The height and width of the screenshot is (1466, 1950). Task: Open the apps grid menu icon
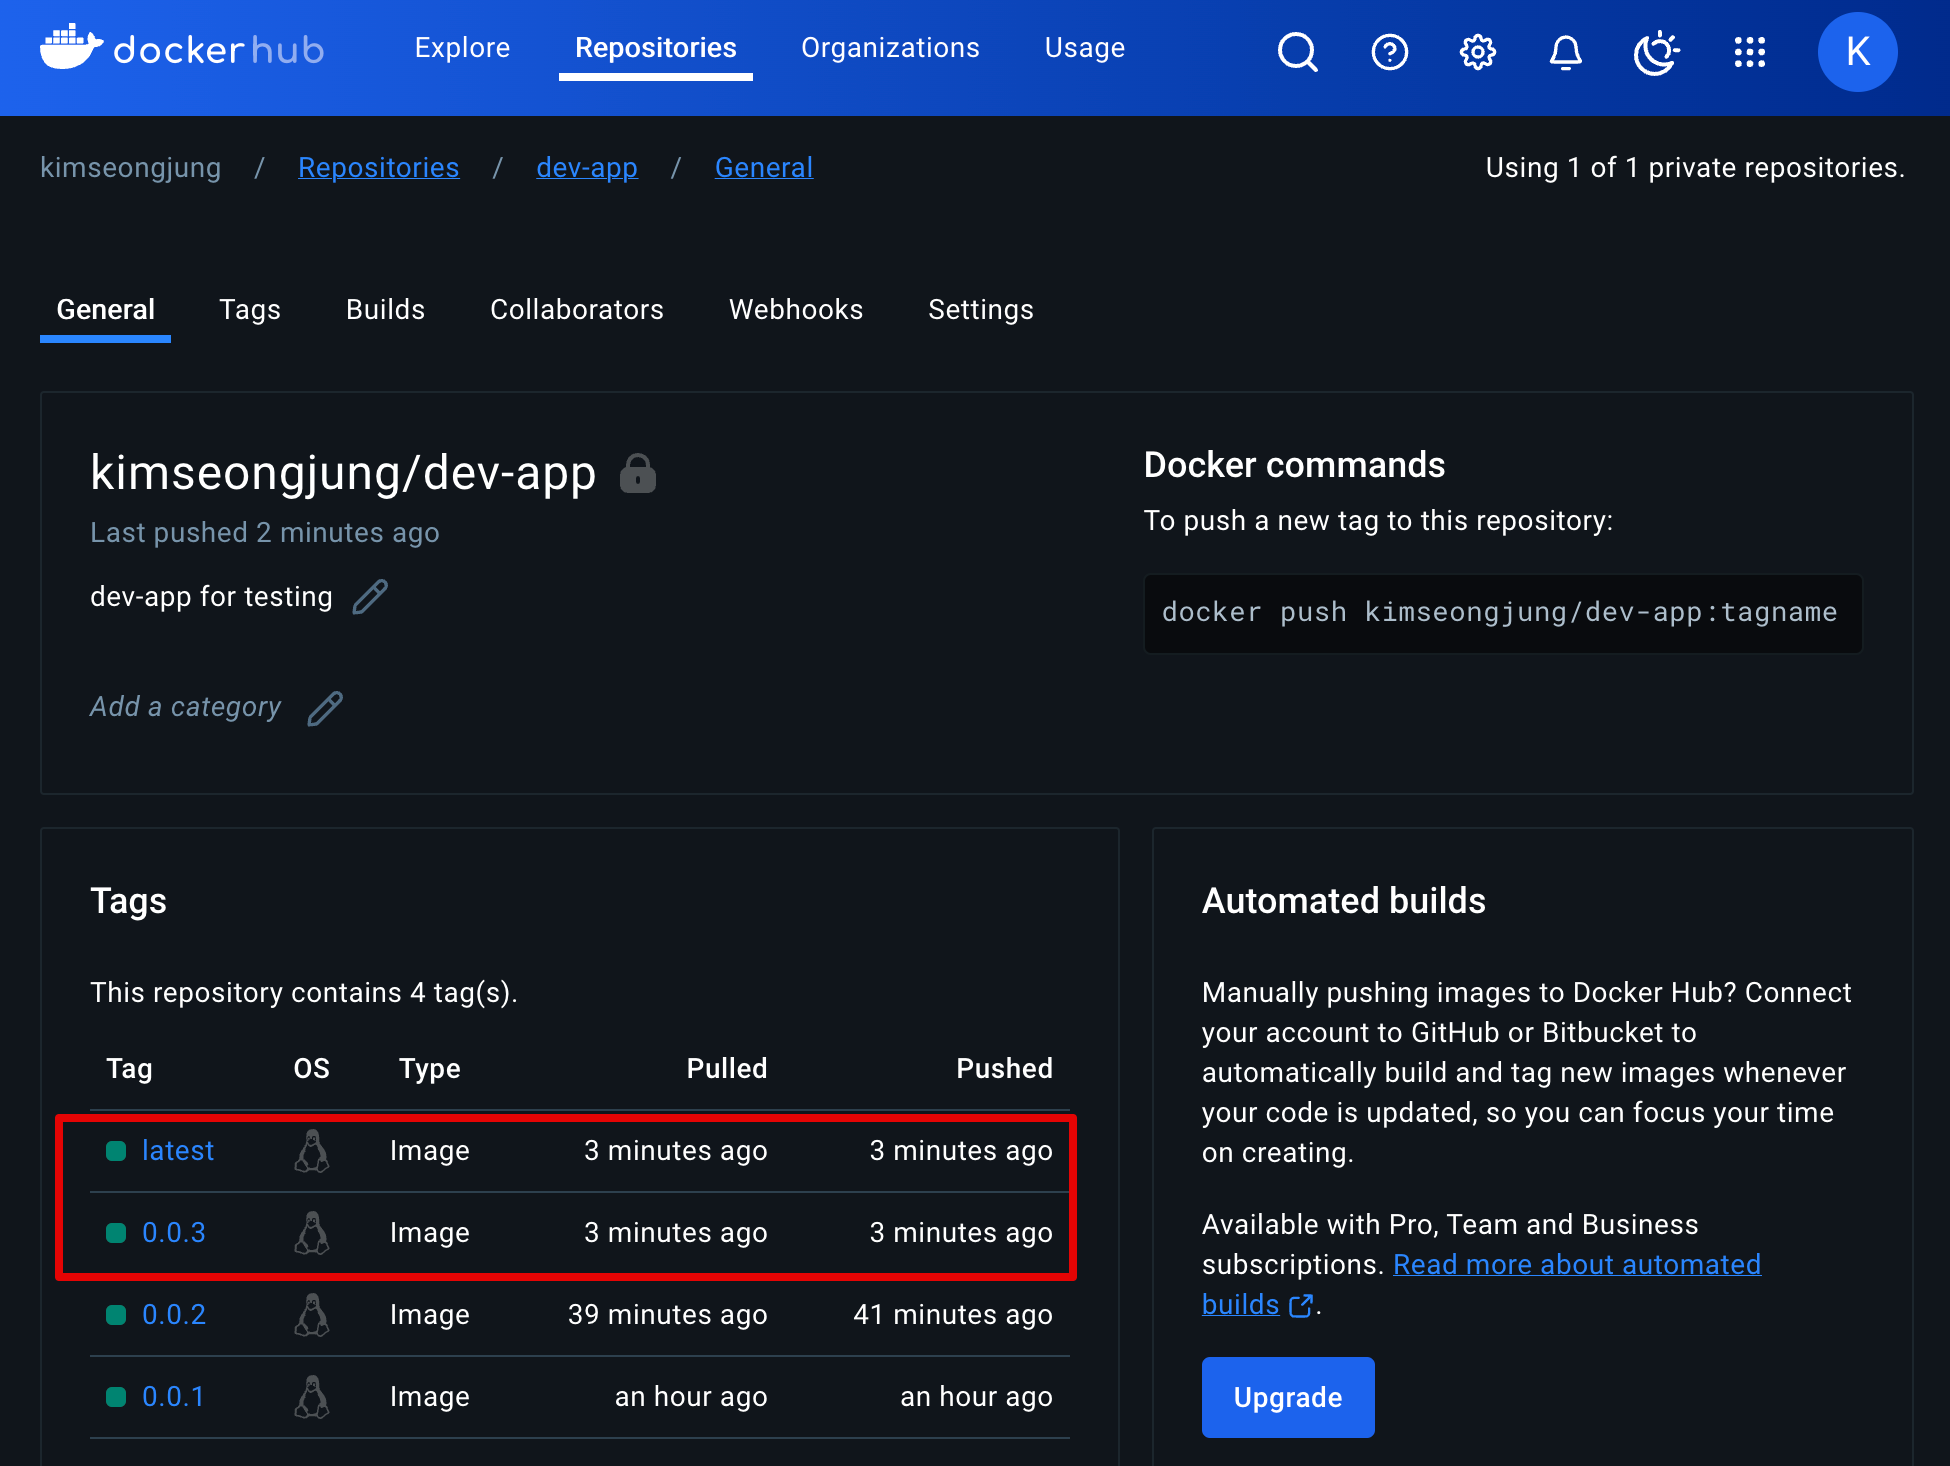click(1749, 52)
